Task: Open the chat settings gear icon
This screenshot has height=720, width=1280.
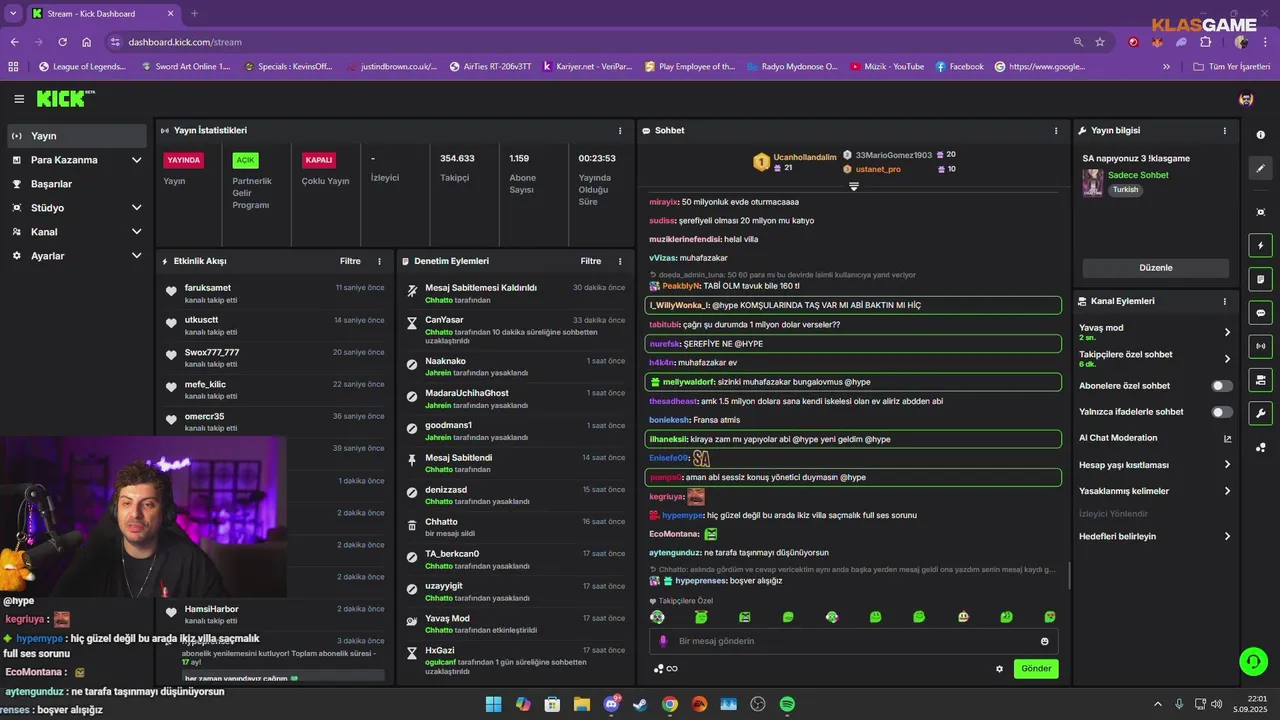Action: [999, 669]
